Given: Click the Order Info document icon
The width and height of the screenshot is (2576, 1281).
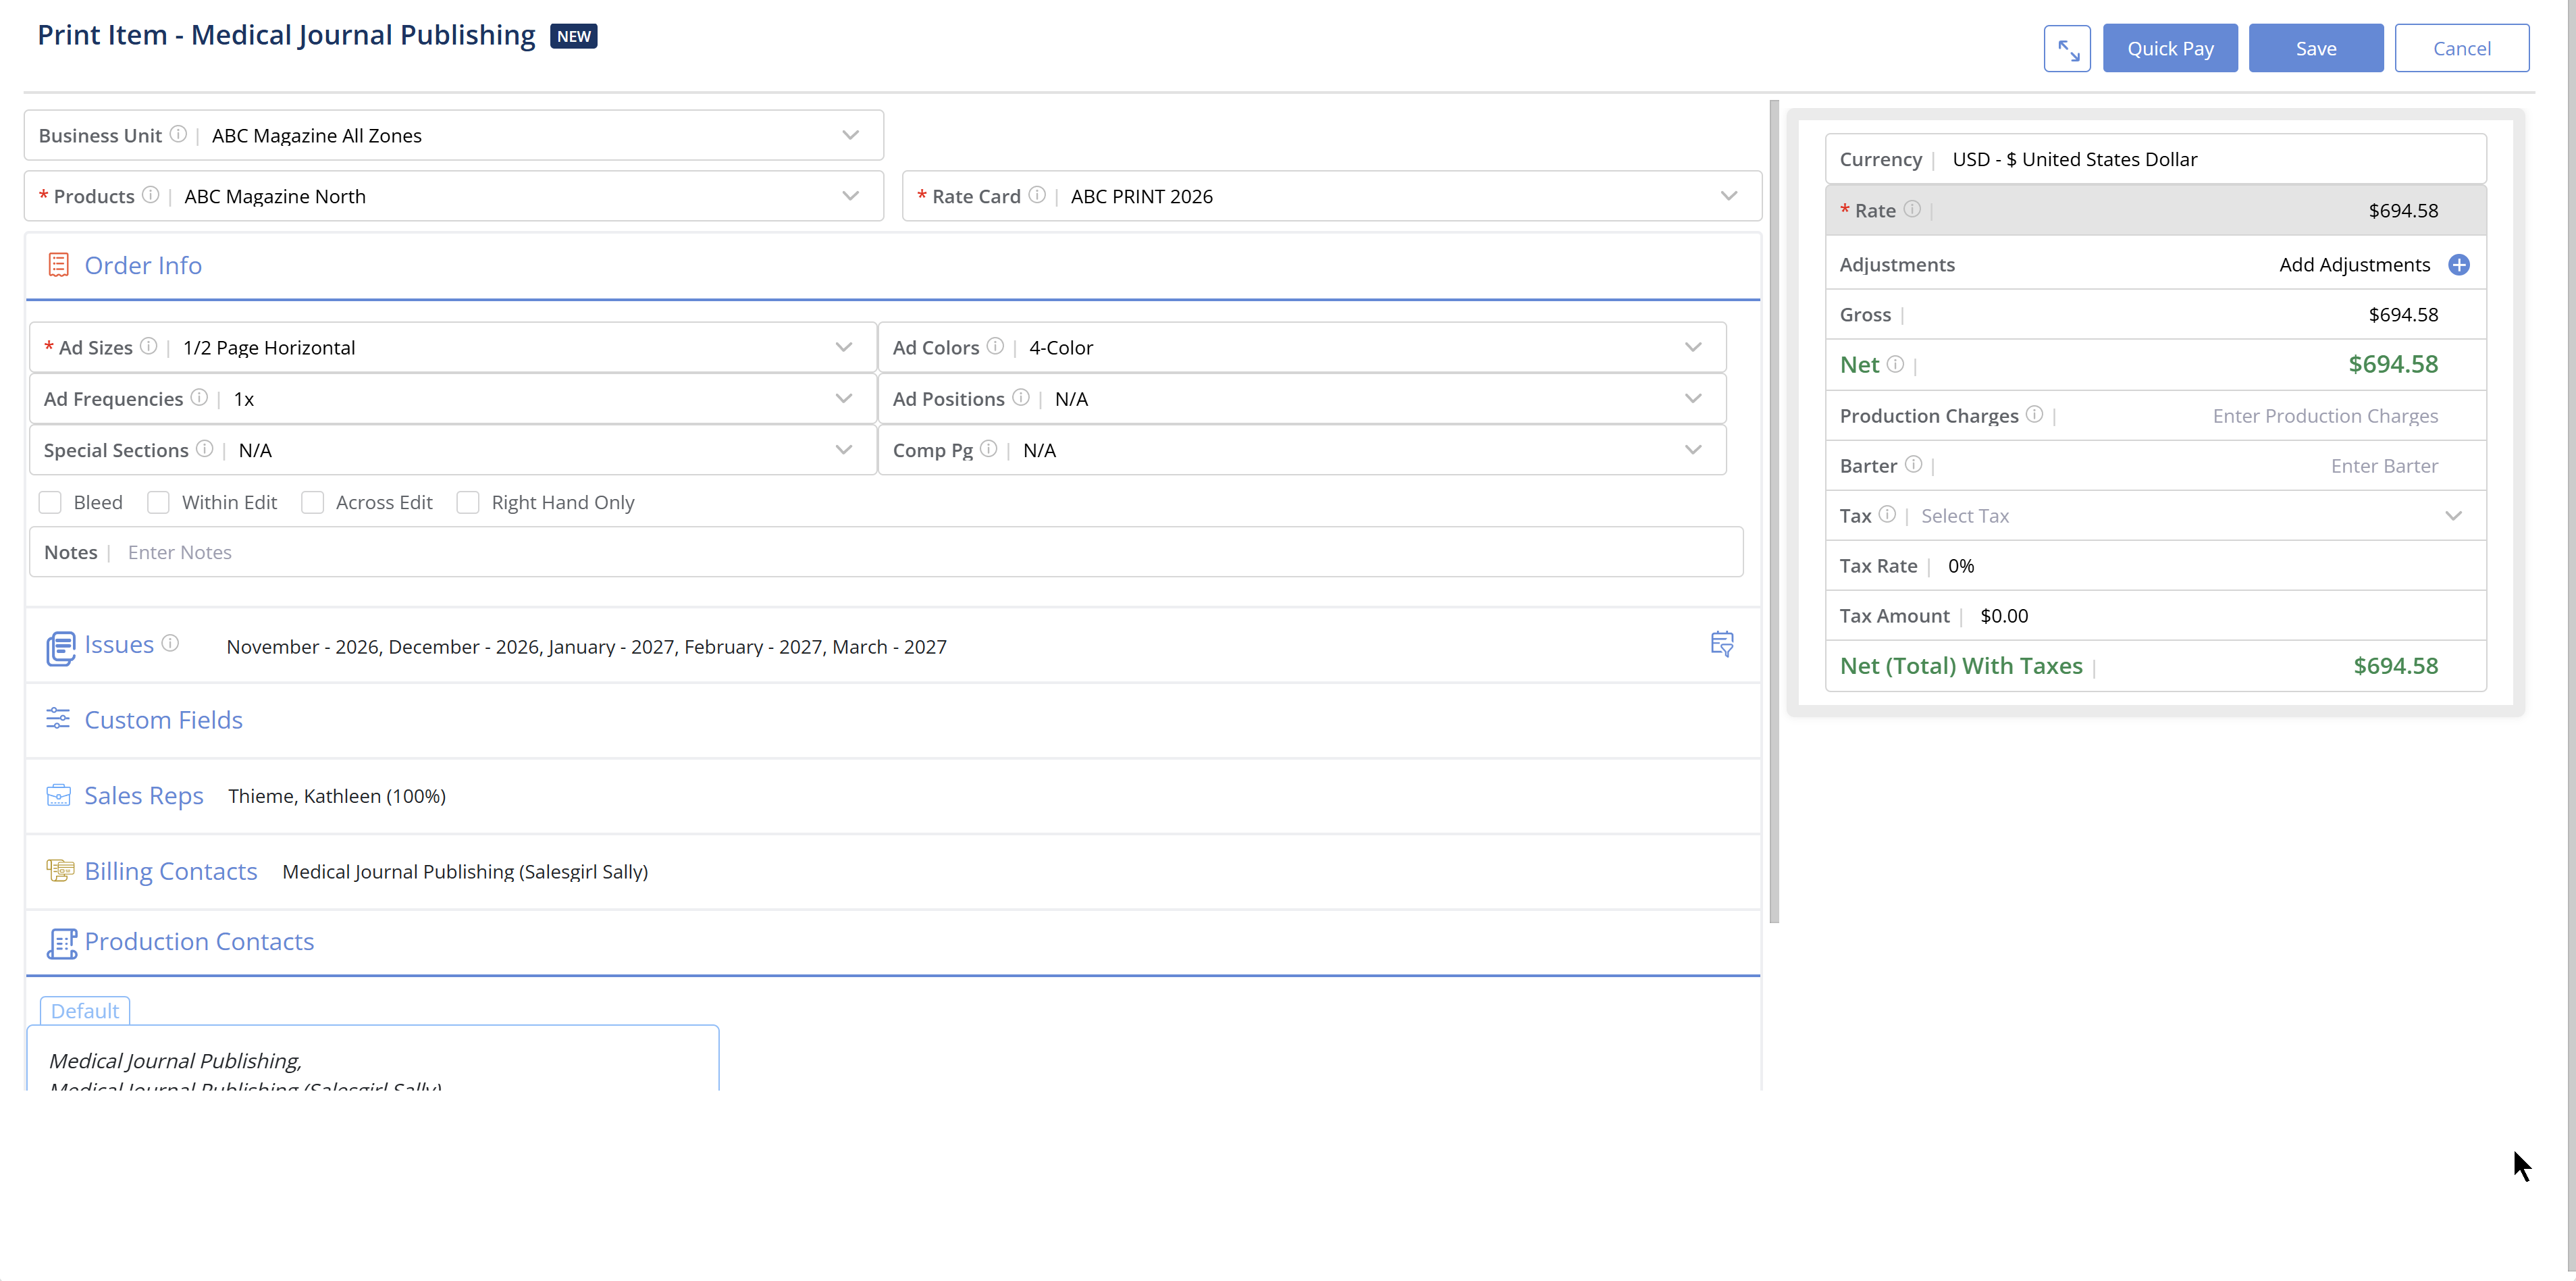Looking at the screenshot, I should click(x=58, y=265).
